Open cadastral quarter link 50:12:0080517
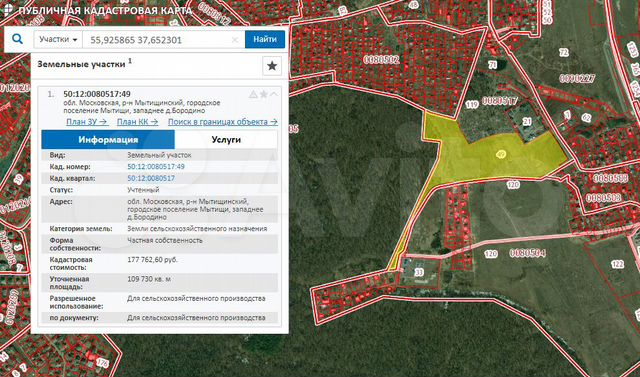This screenshot has height=377, width=640. pos(151,178)
